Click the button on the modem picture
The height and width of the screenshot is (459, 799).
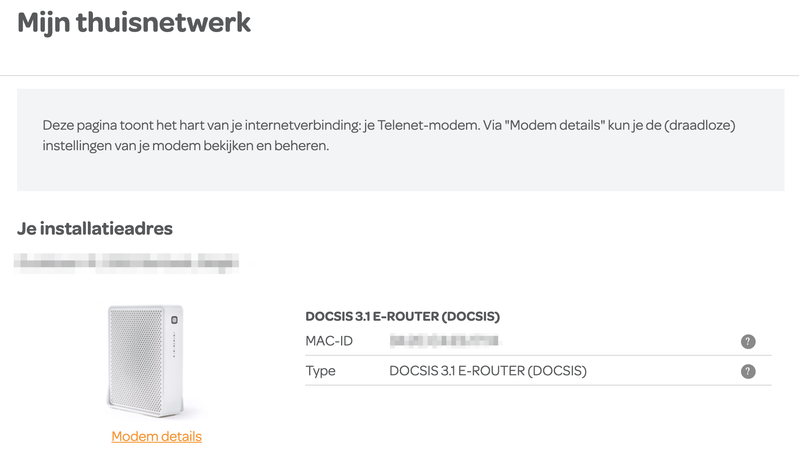(x=173, y=321)
